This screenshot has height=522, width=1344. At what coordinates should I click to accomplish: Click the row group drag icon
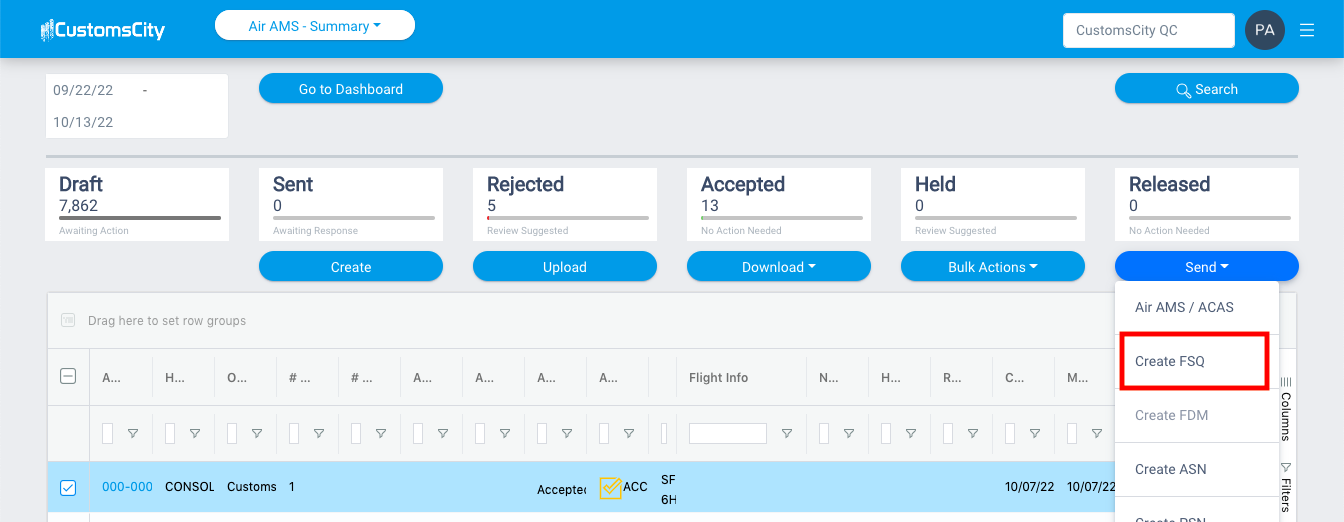pyautogui.click(x=68, y=320)
